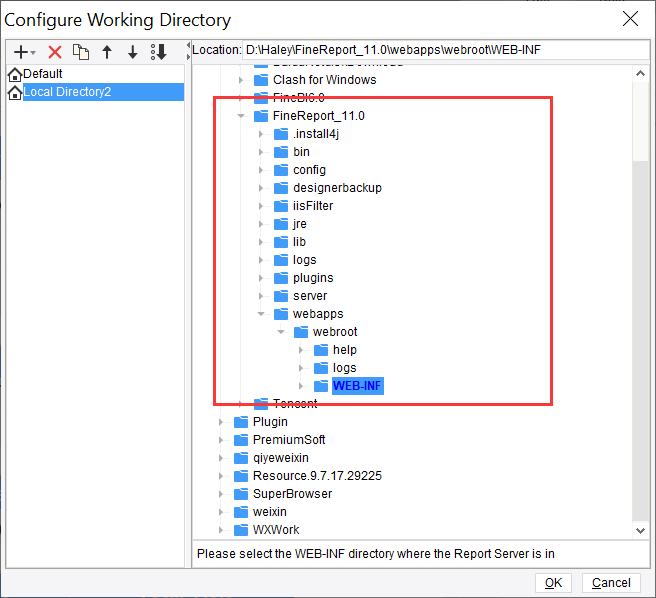
Task: Select the Clash for Windows folder icon
Action: click(261, 80)
